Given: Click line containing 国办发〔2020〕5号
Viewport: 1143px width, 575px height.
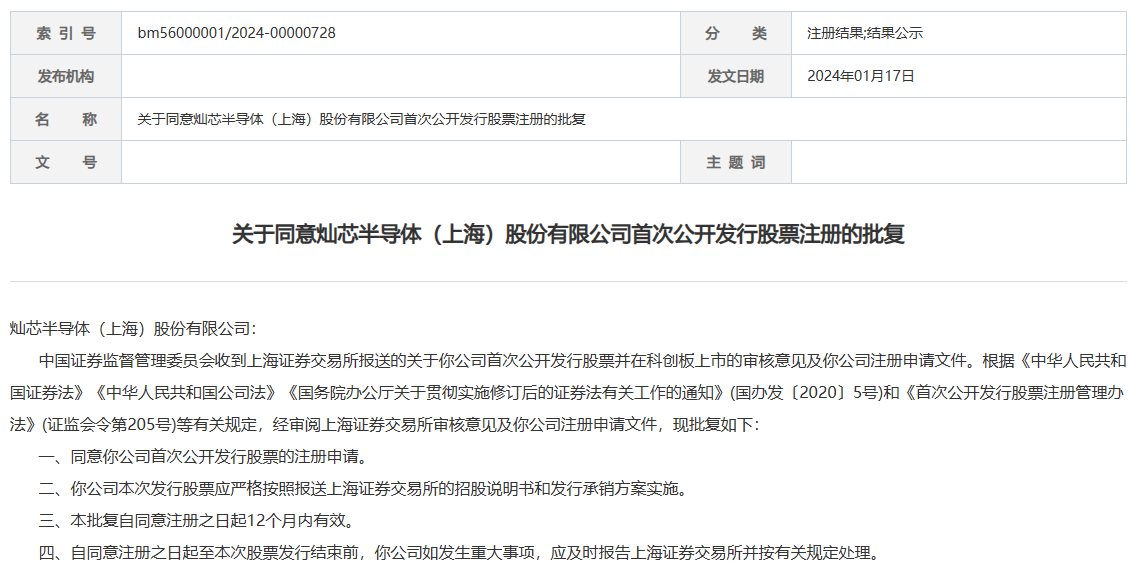Looking at the screenshot, I should point(568,393).
